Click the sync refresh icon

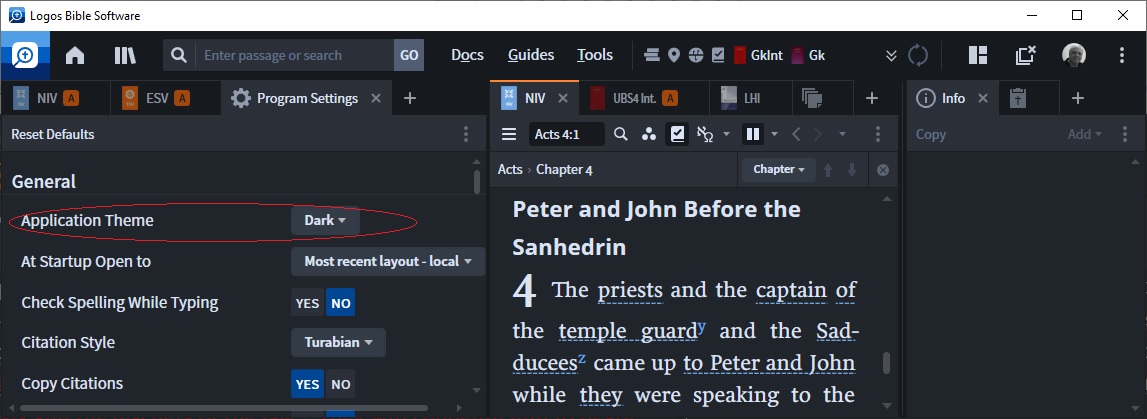(x=919, y=56)
